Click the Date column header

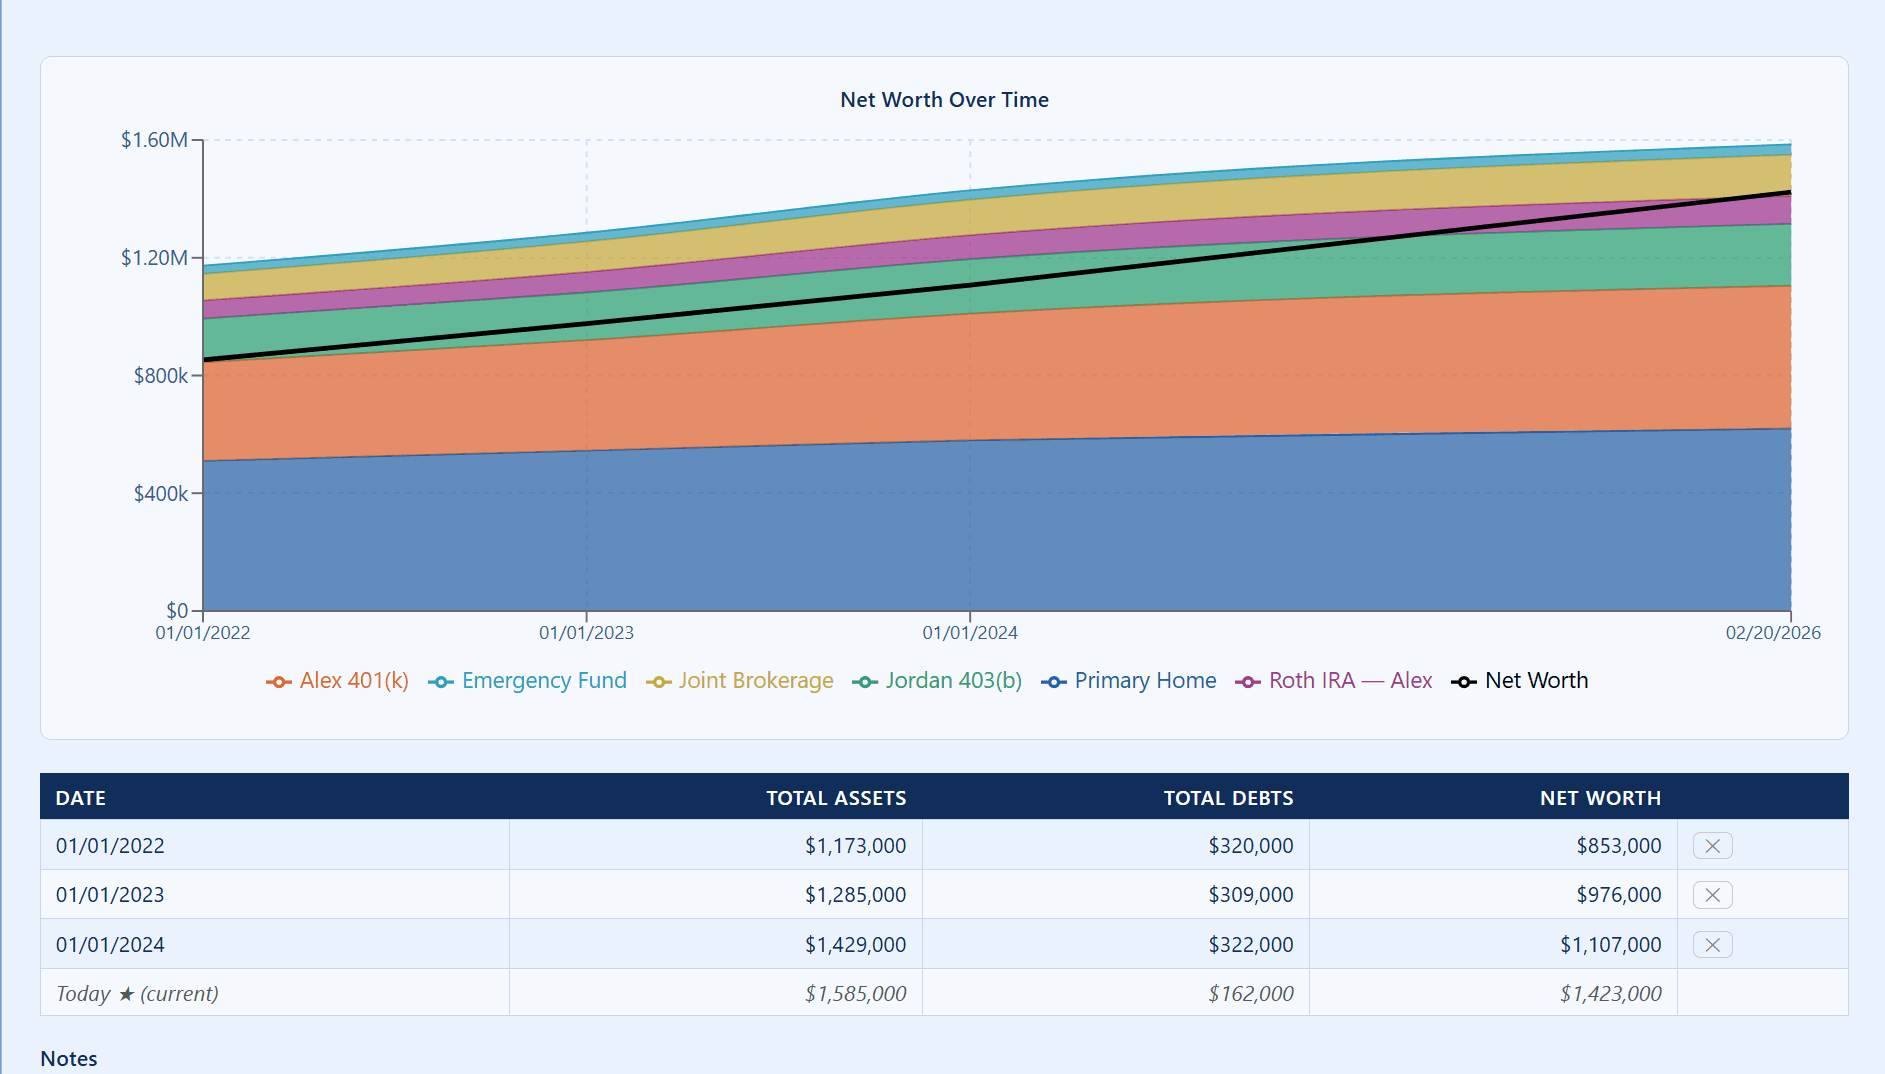pos(81,798)
